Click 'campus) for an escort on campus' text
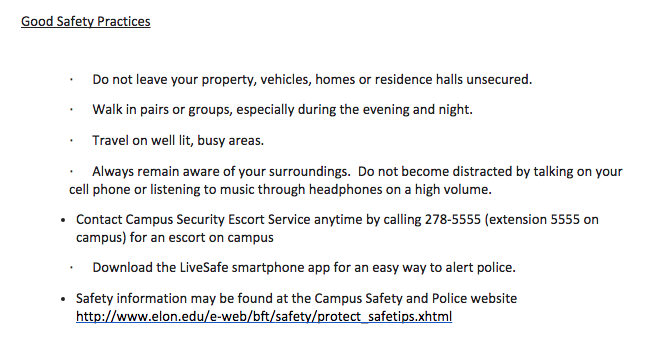 (x=175, y=238)
